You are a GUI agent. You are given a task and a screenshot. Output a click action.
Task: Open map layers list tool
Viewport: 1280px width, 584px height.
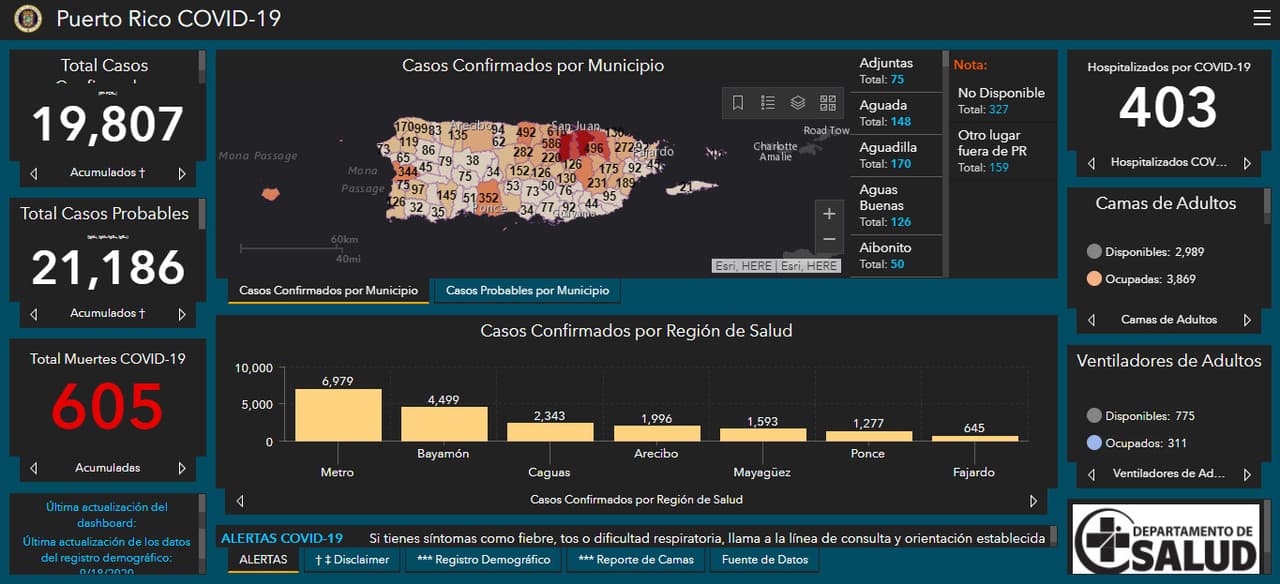coord(798,102)
